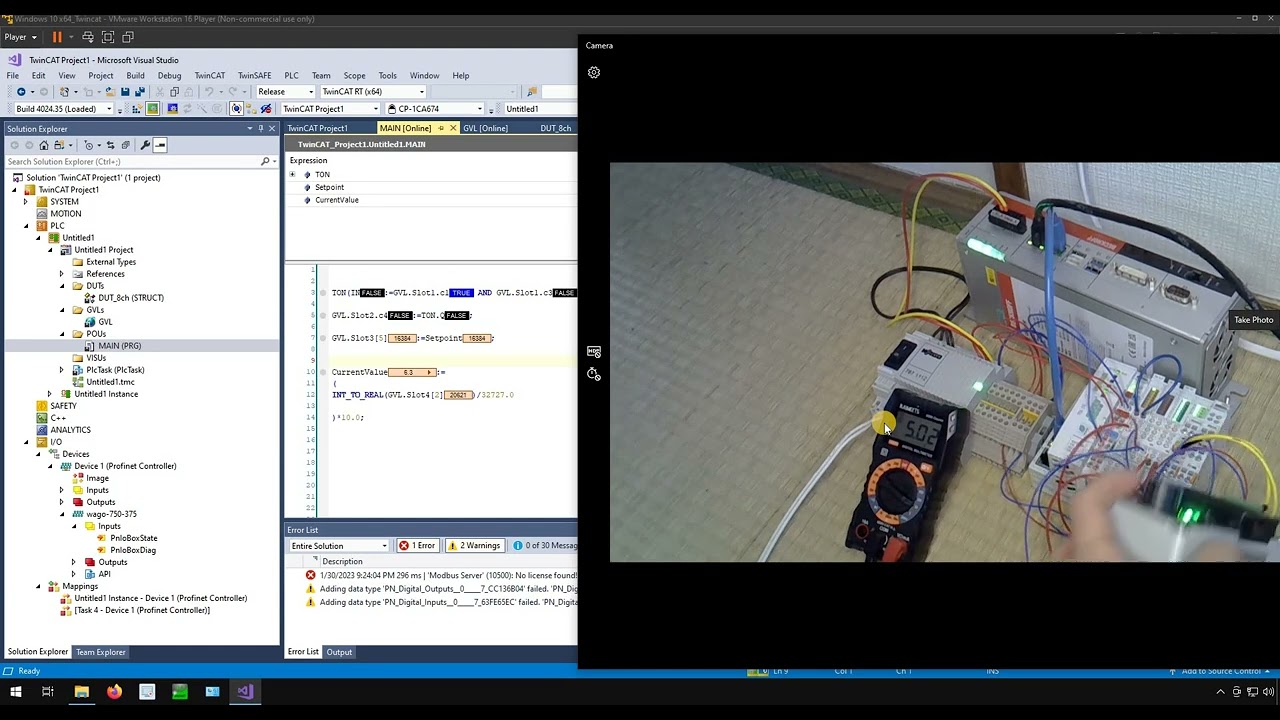The image size is (1280, 720).
Task: Switch to the Output tab
Action: point(339,652)
